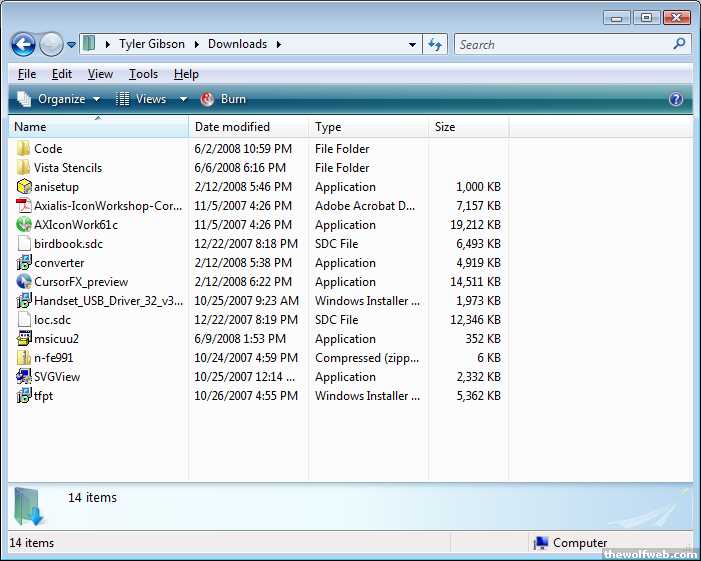Select the CursorFX_preview application icon

coord(24,282)
